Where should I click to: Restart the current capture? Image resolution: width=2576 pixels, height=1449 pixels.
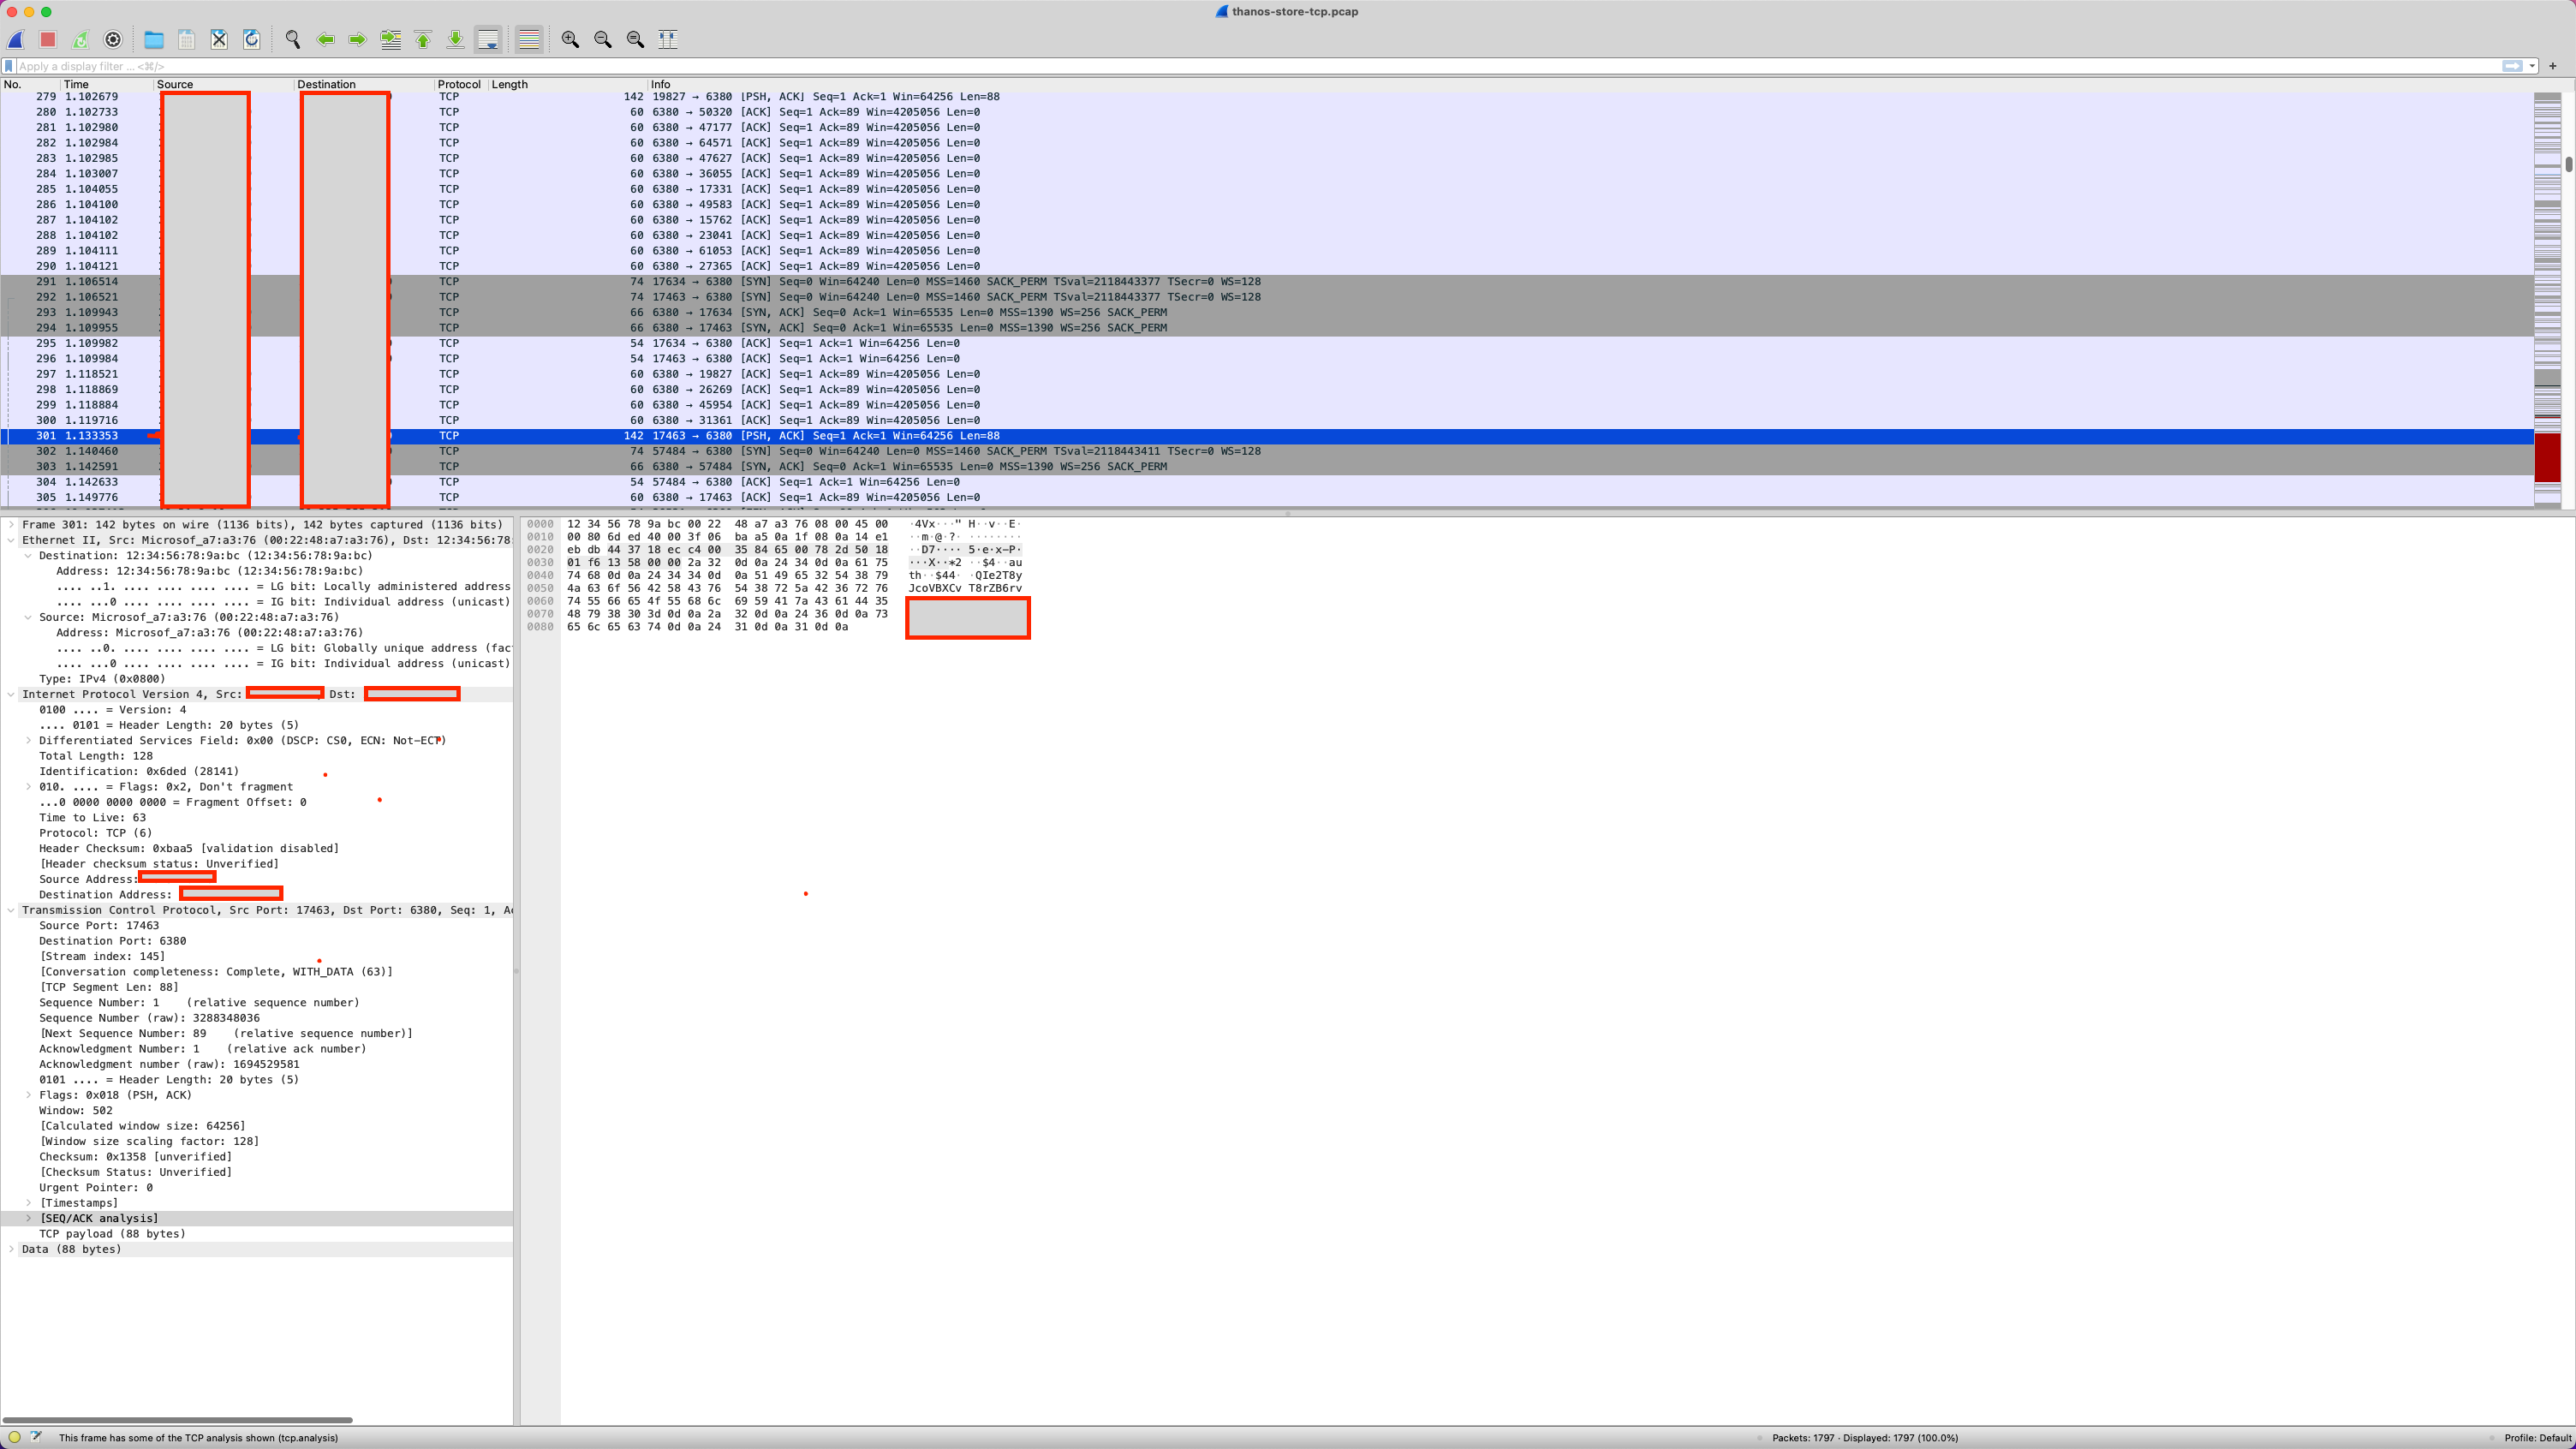80,39
